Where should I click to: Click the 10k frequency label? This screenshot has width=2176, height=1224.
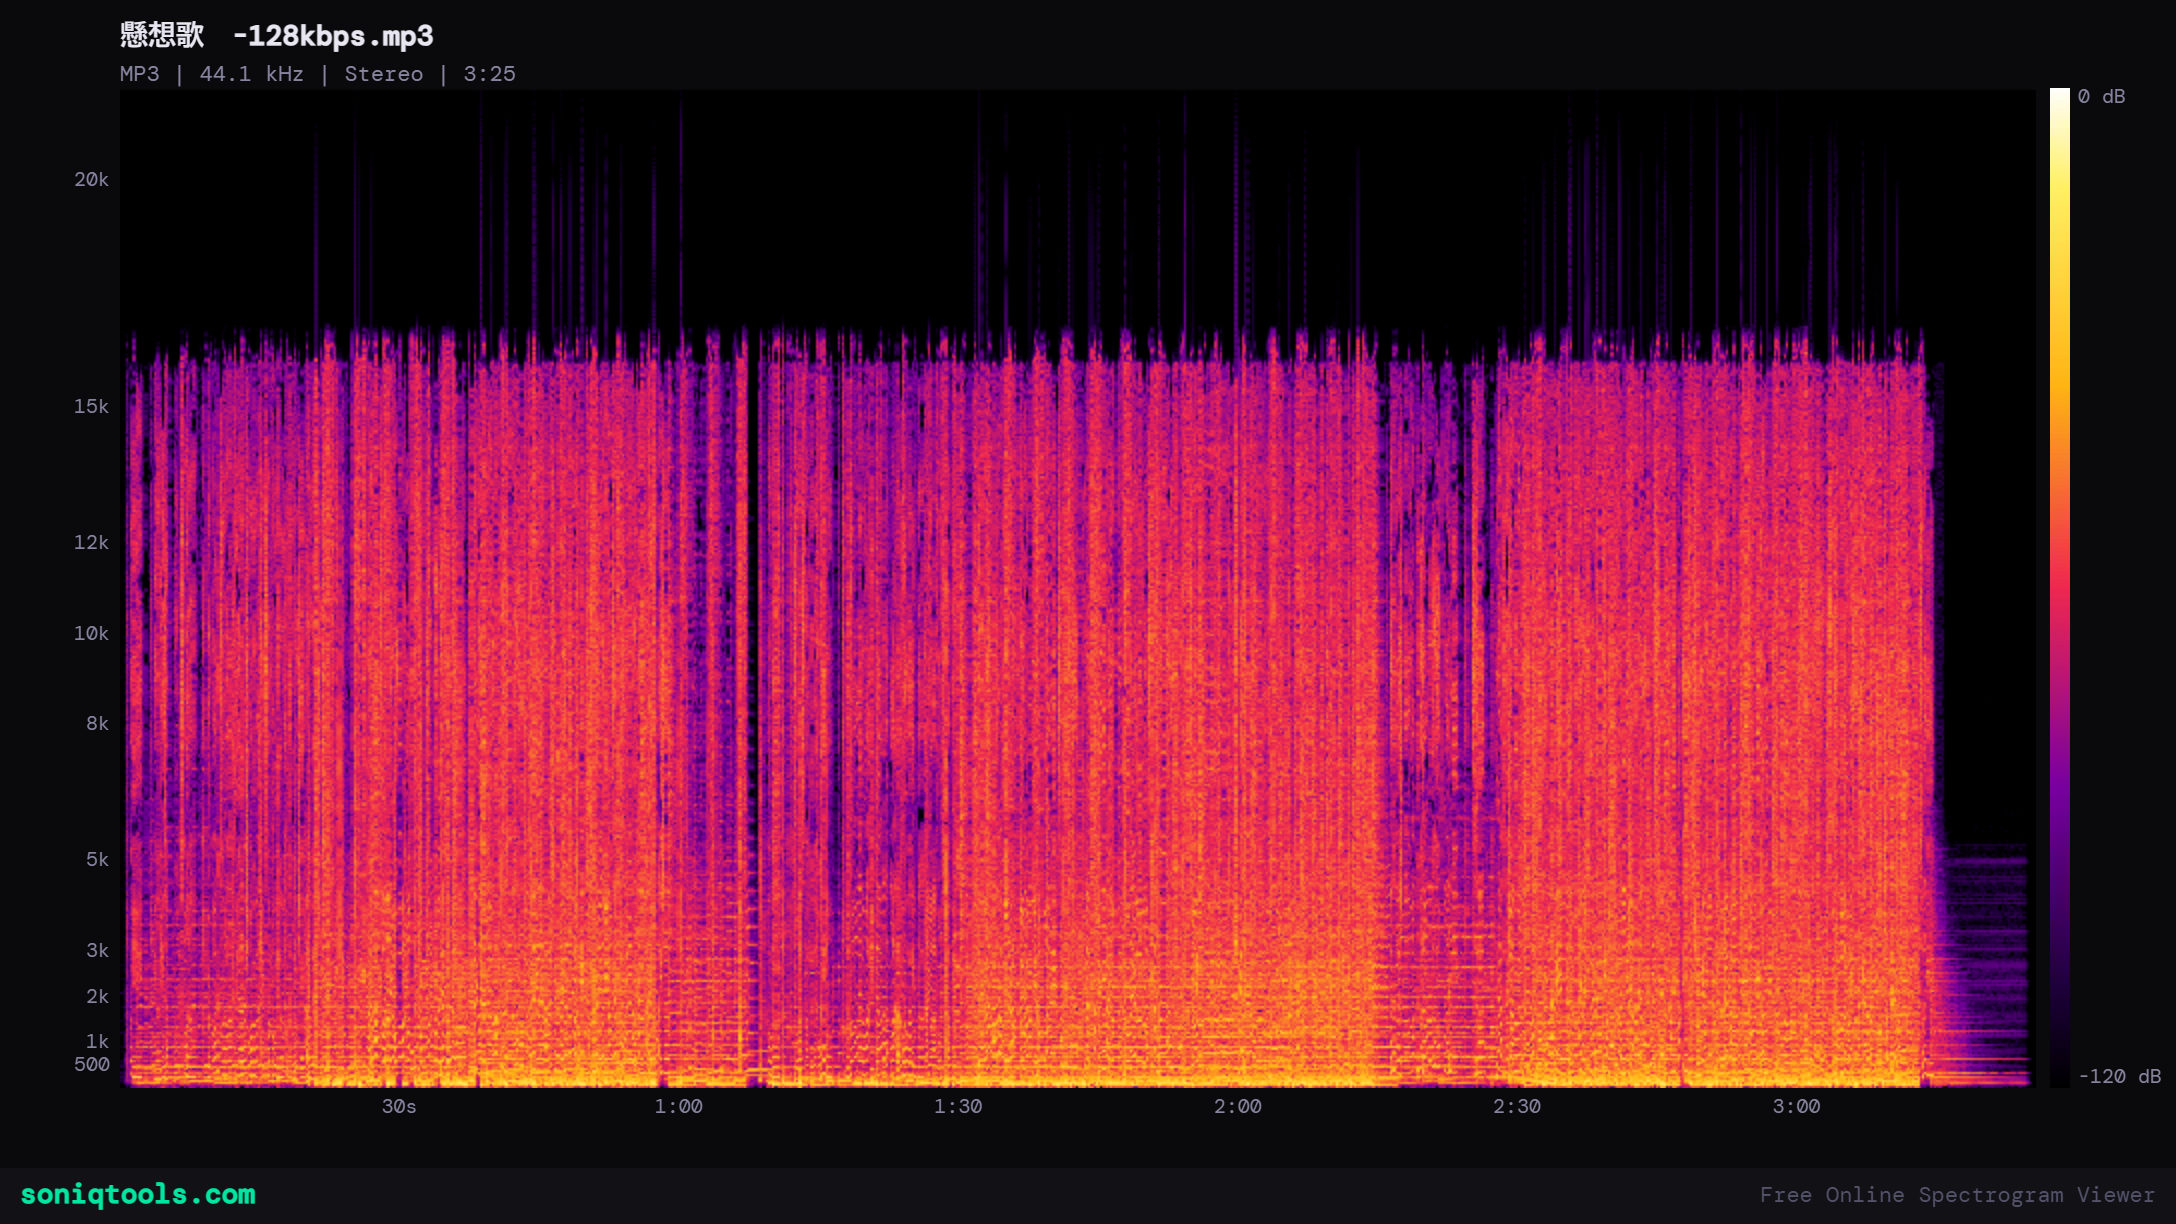click(95, 632)
